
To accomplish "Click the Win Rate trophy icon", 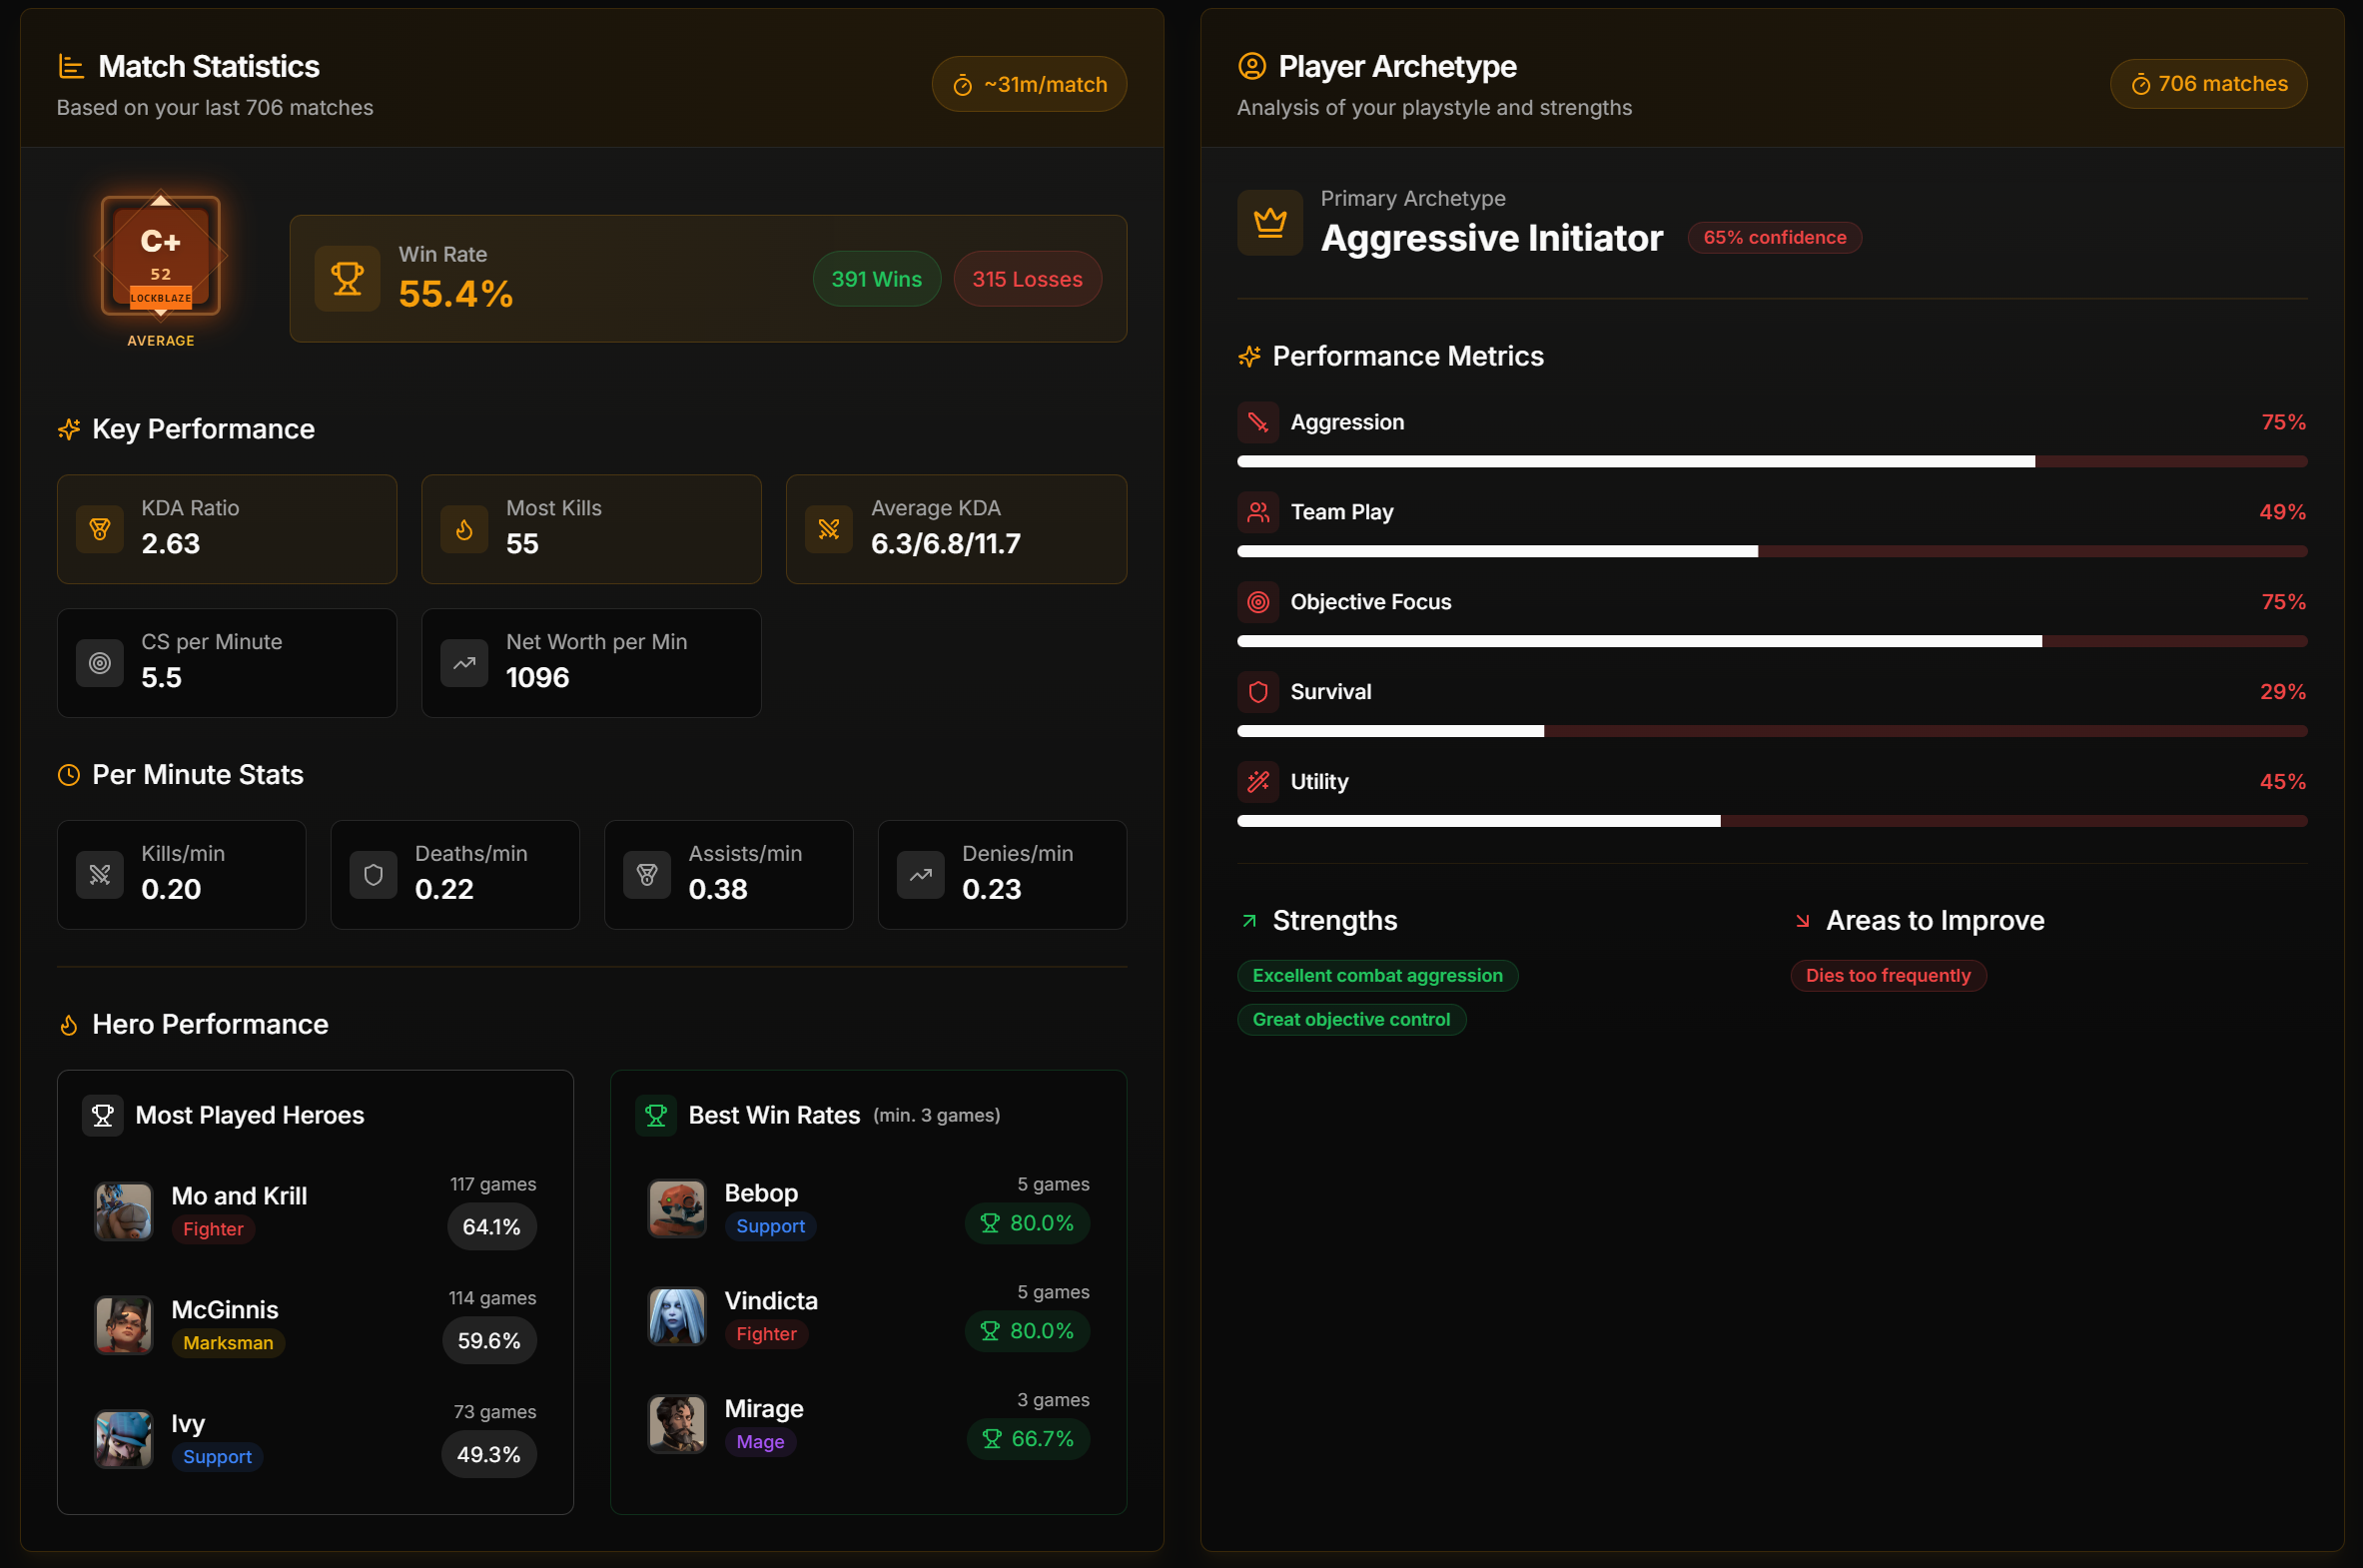I will point(347,279).
